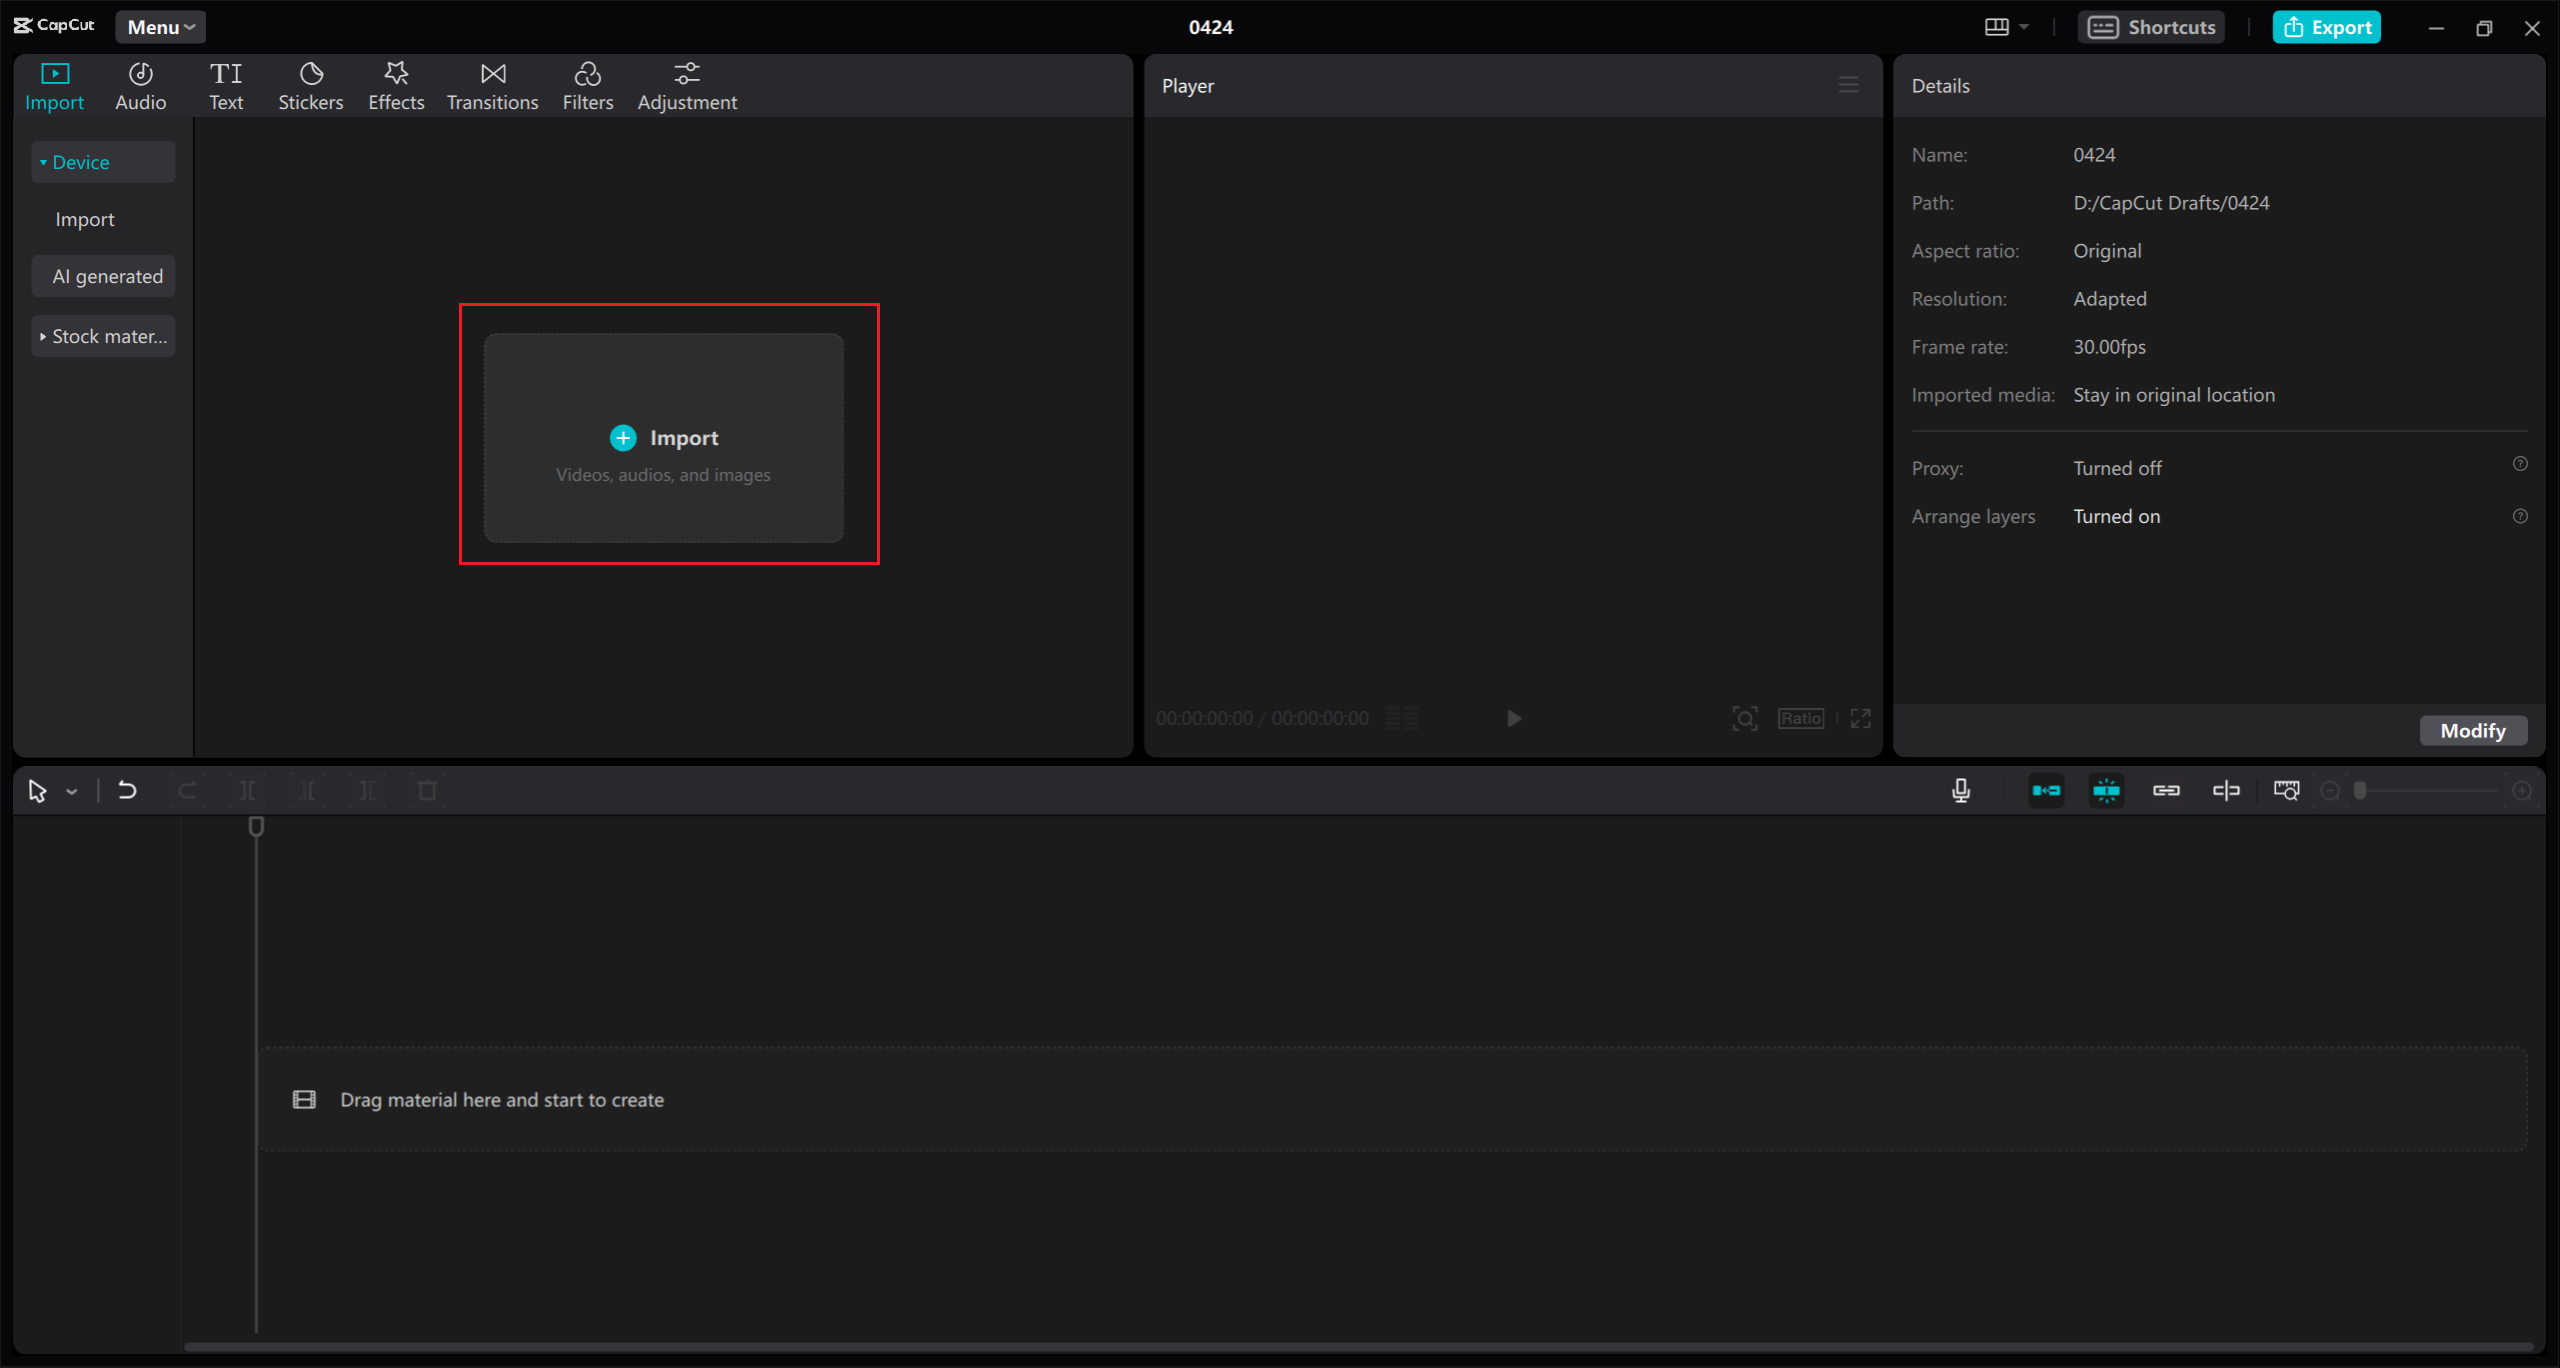Screen dimensions: 2560x1368
Task: Click timeline cover preview icon
Action: click(2286, 790)
